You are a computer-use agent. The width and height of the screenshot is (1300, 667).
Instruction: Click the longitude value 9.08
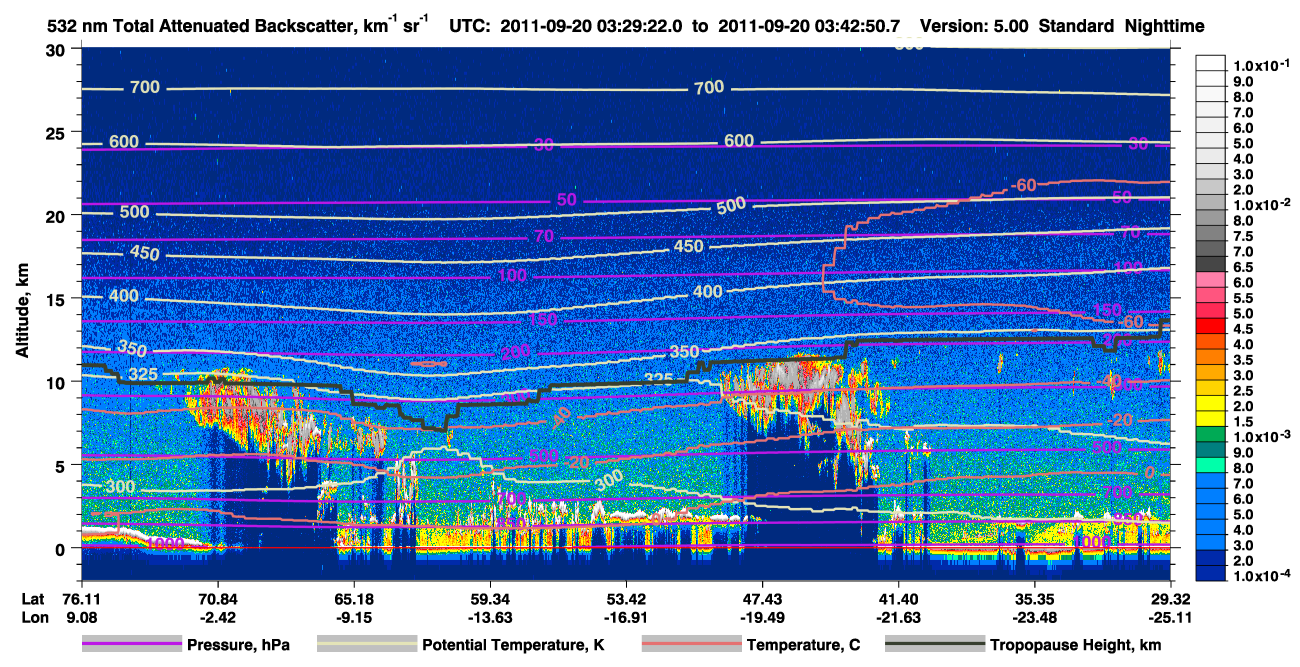click(80, 617)
